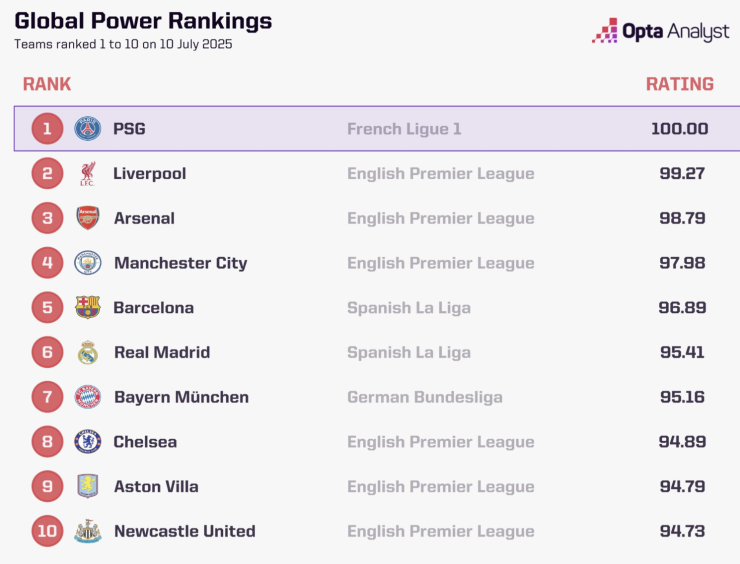This screenshot has width=740, height=564.
Task: Click French Ligue 1 league label
Action: (404, 129)
